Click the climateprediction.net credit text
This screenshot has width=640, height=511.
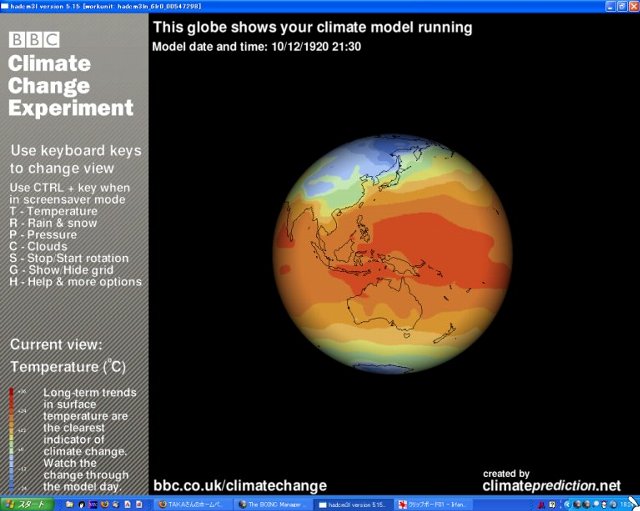tap(551, 486)
